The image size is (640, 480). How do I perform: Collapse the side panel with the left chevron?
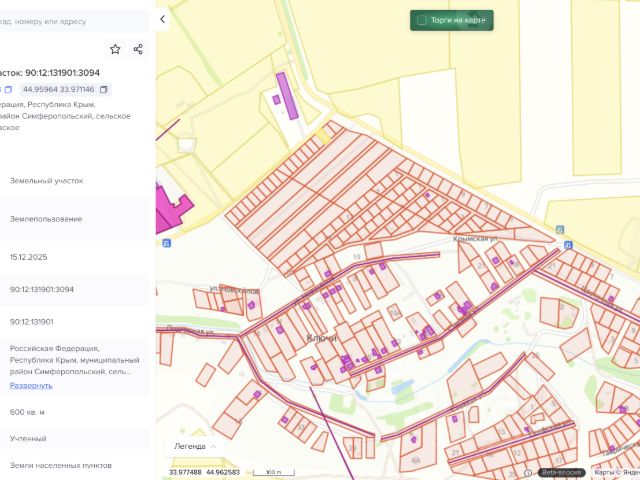tap(163, 19)
